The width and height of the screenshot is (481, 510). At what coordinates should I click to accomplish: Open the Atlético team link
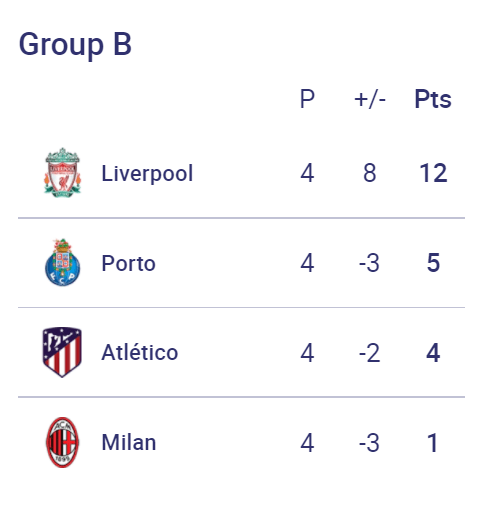point(140,352)
